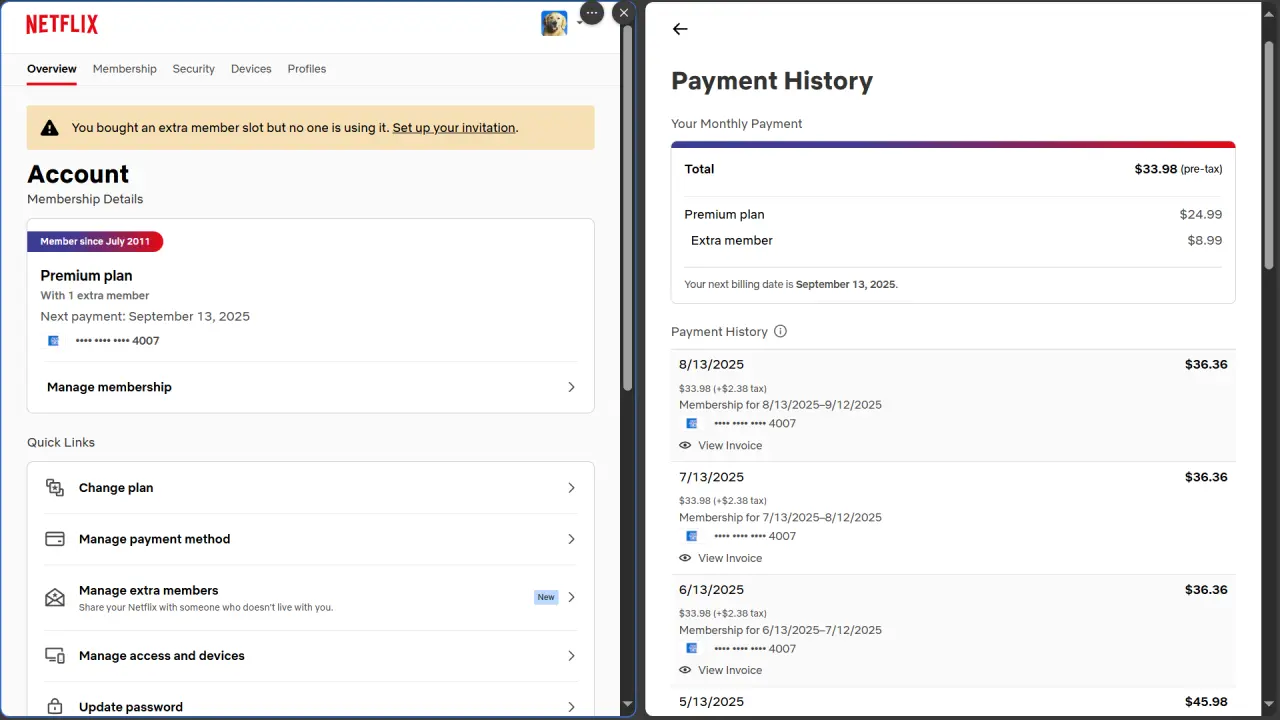Click the three-dots more options button
The image size is (1280, 720).
pos(592,13)
